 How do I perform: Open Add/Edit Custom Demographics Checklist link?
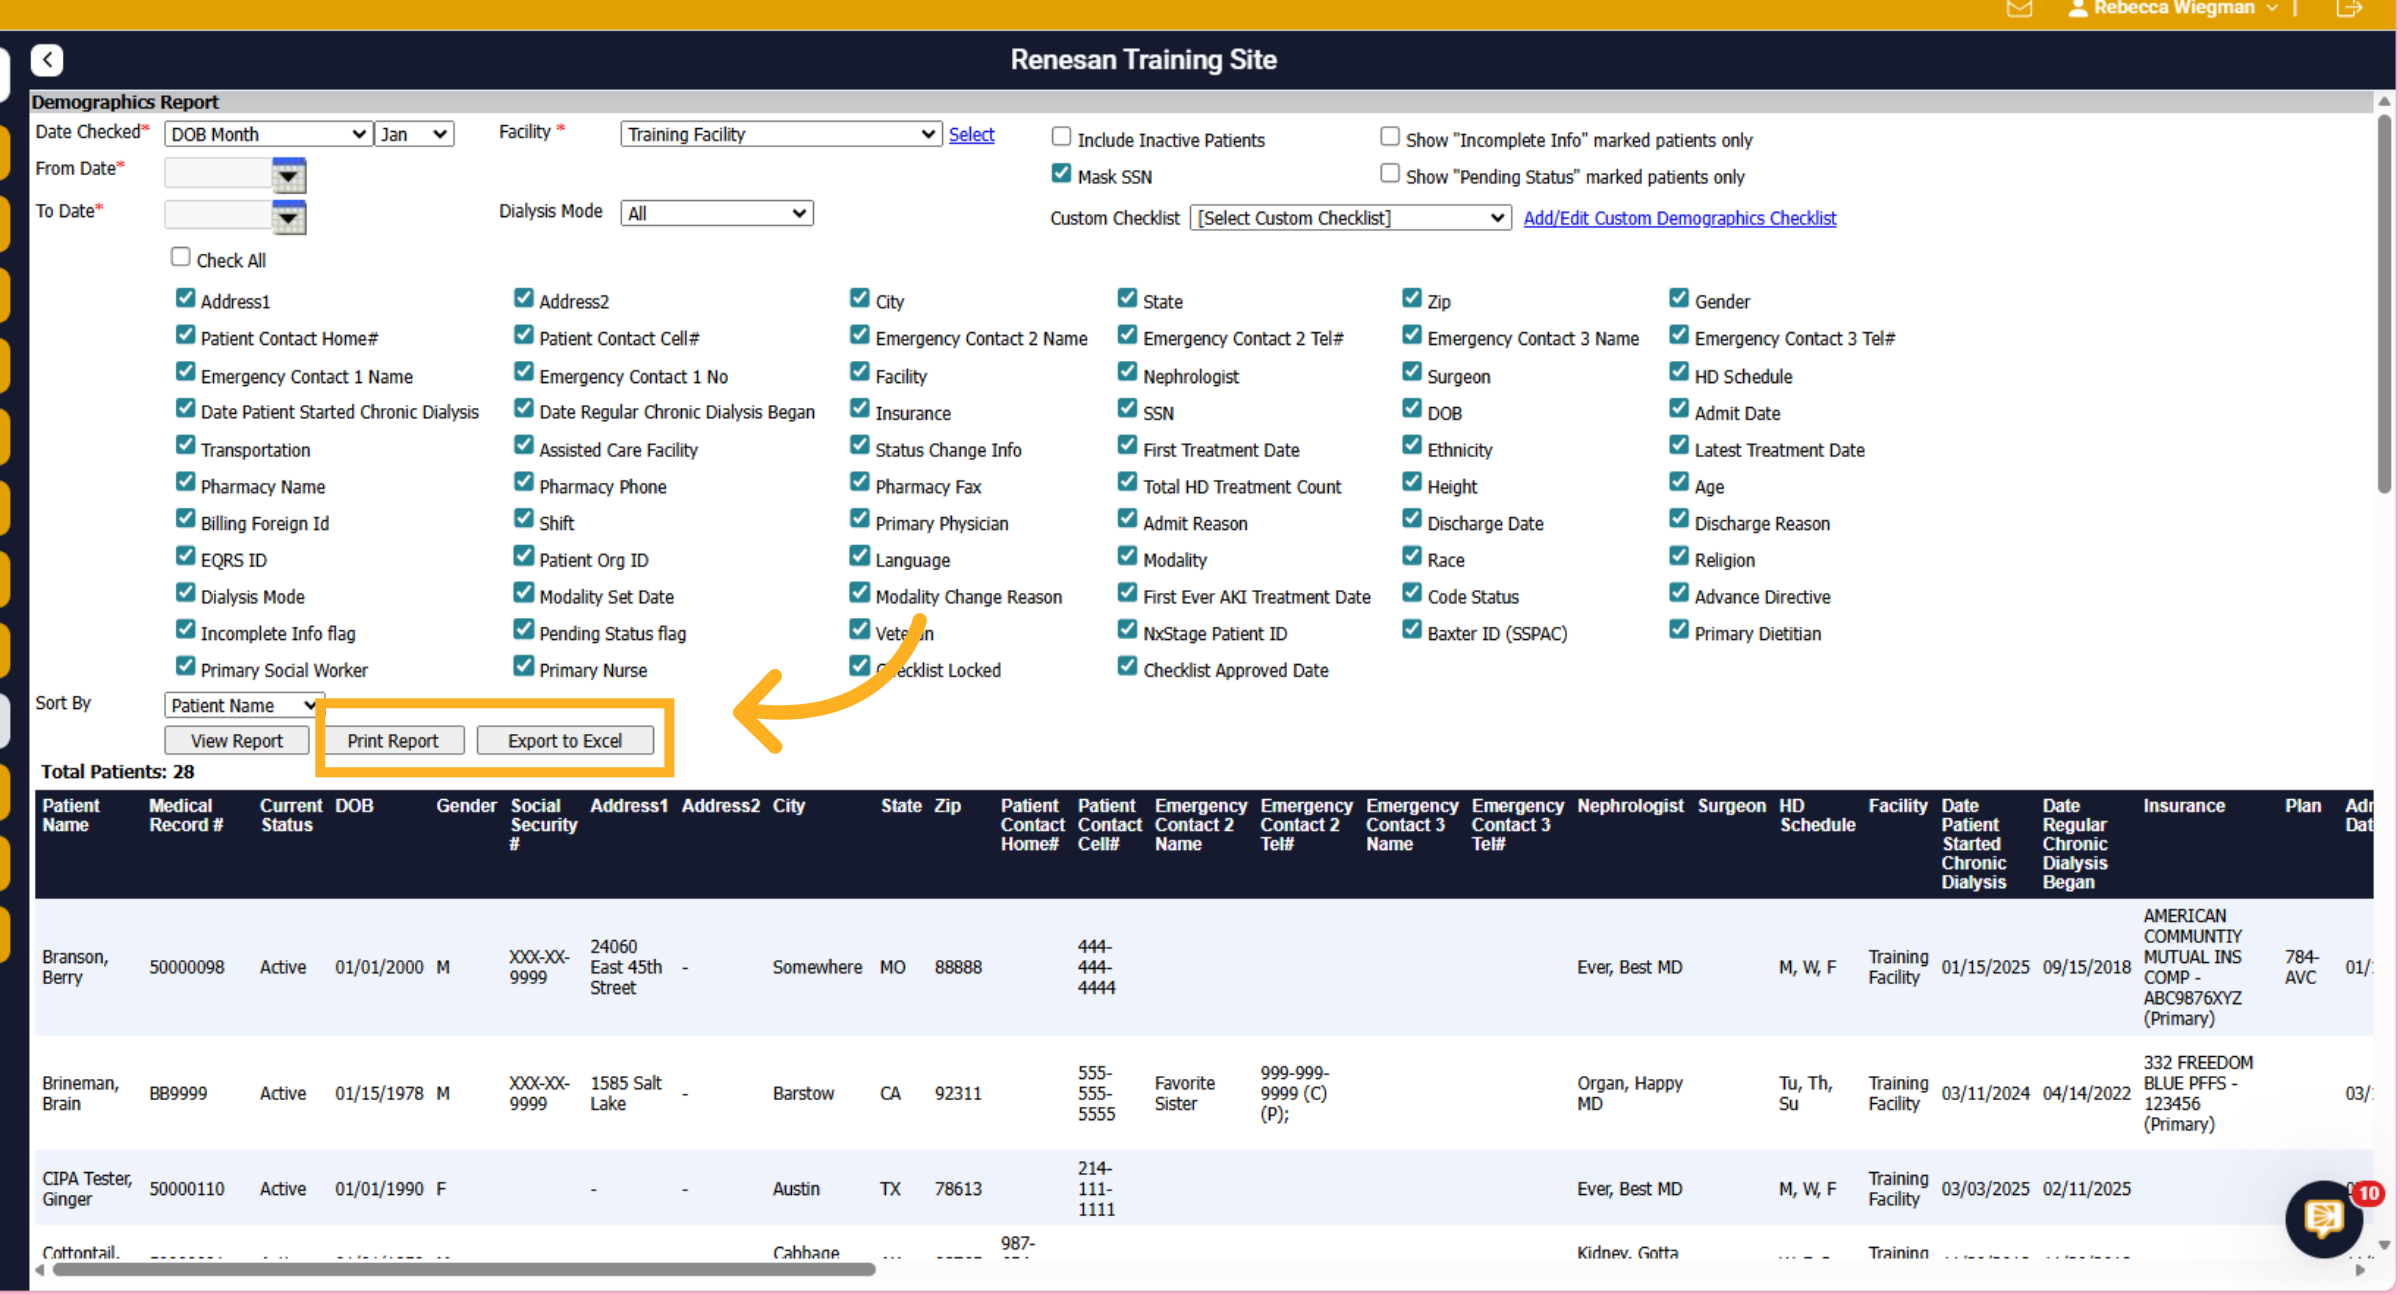(x=1680, y=218)
